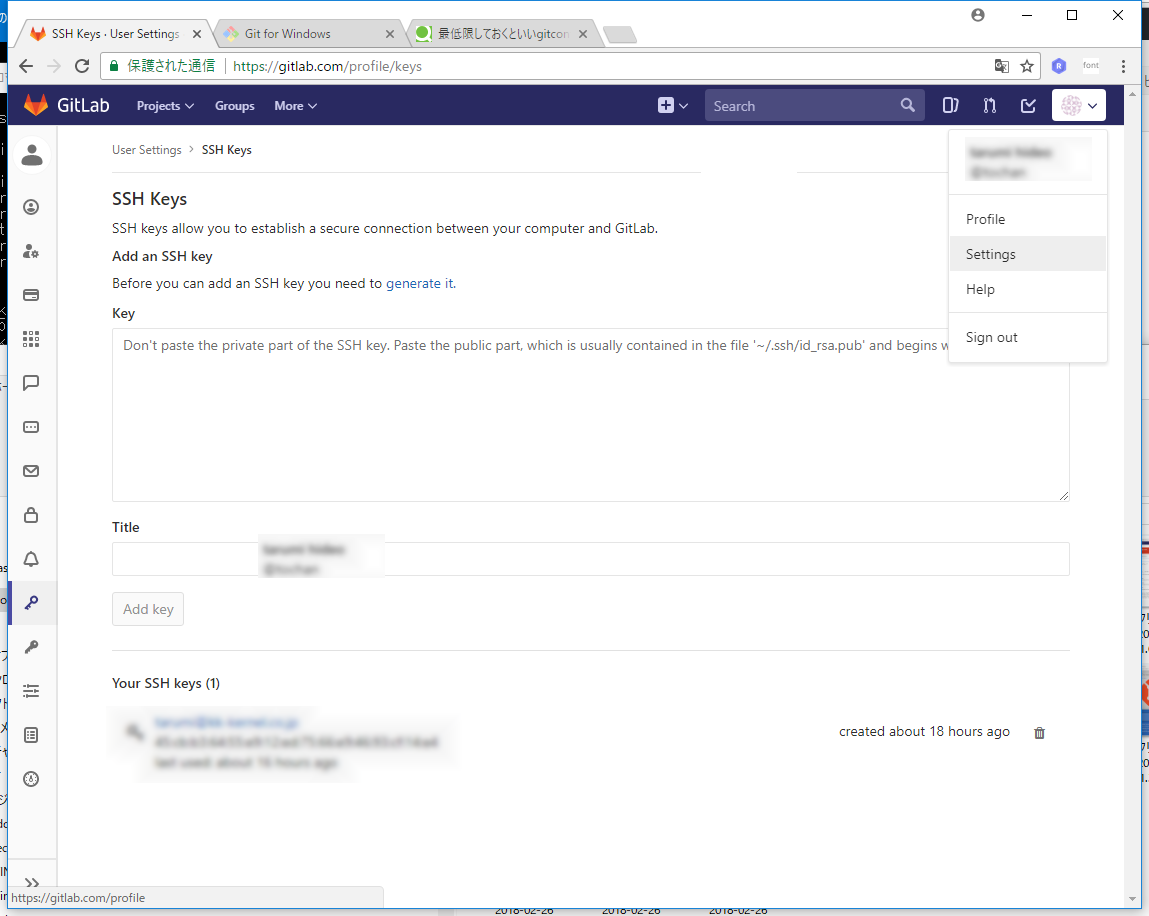Open Notifications via the bell icon
Viewport: 1149px width, 916px height.
pyautogui.click(x=31, y=559)
